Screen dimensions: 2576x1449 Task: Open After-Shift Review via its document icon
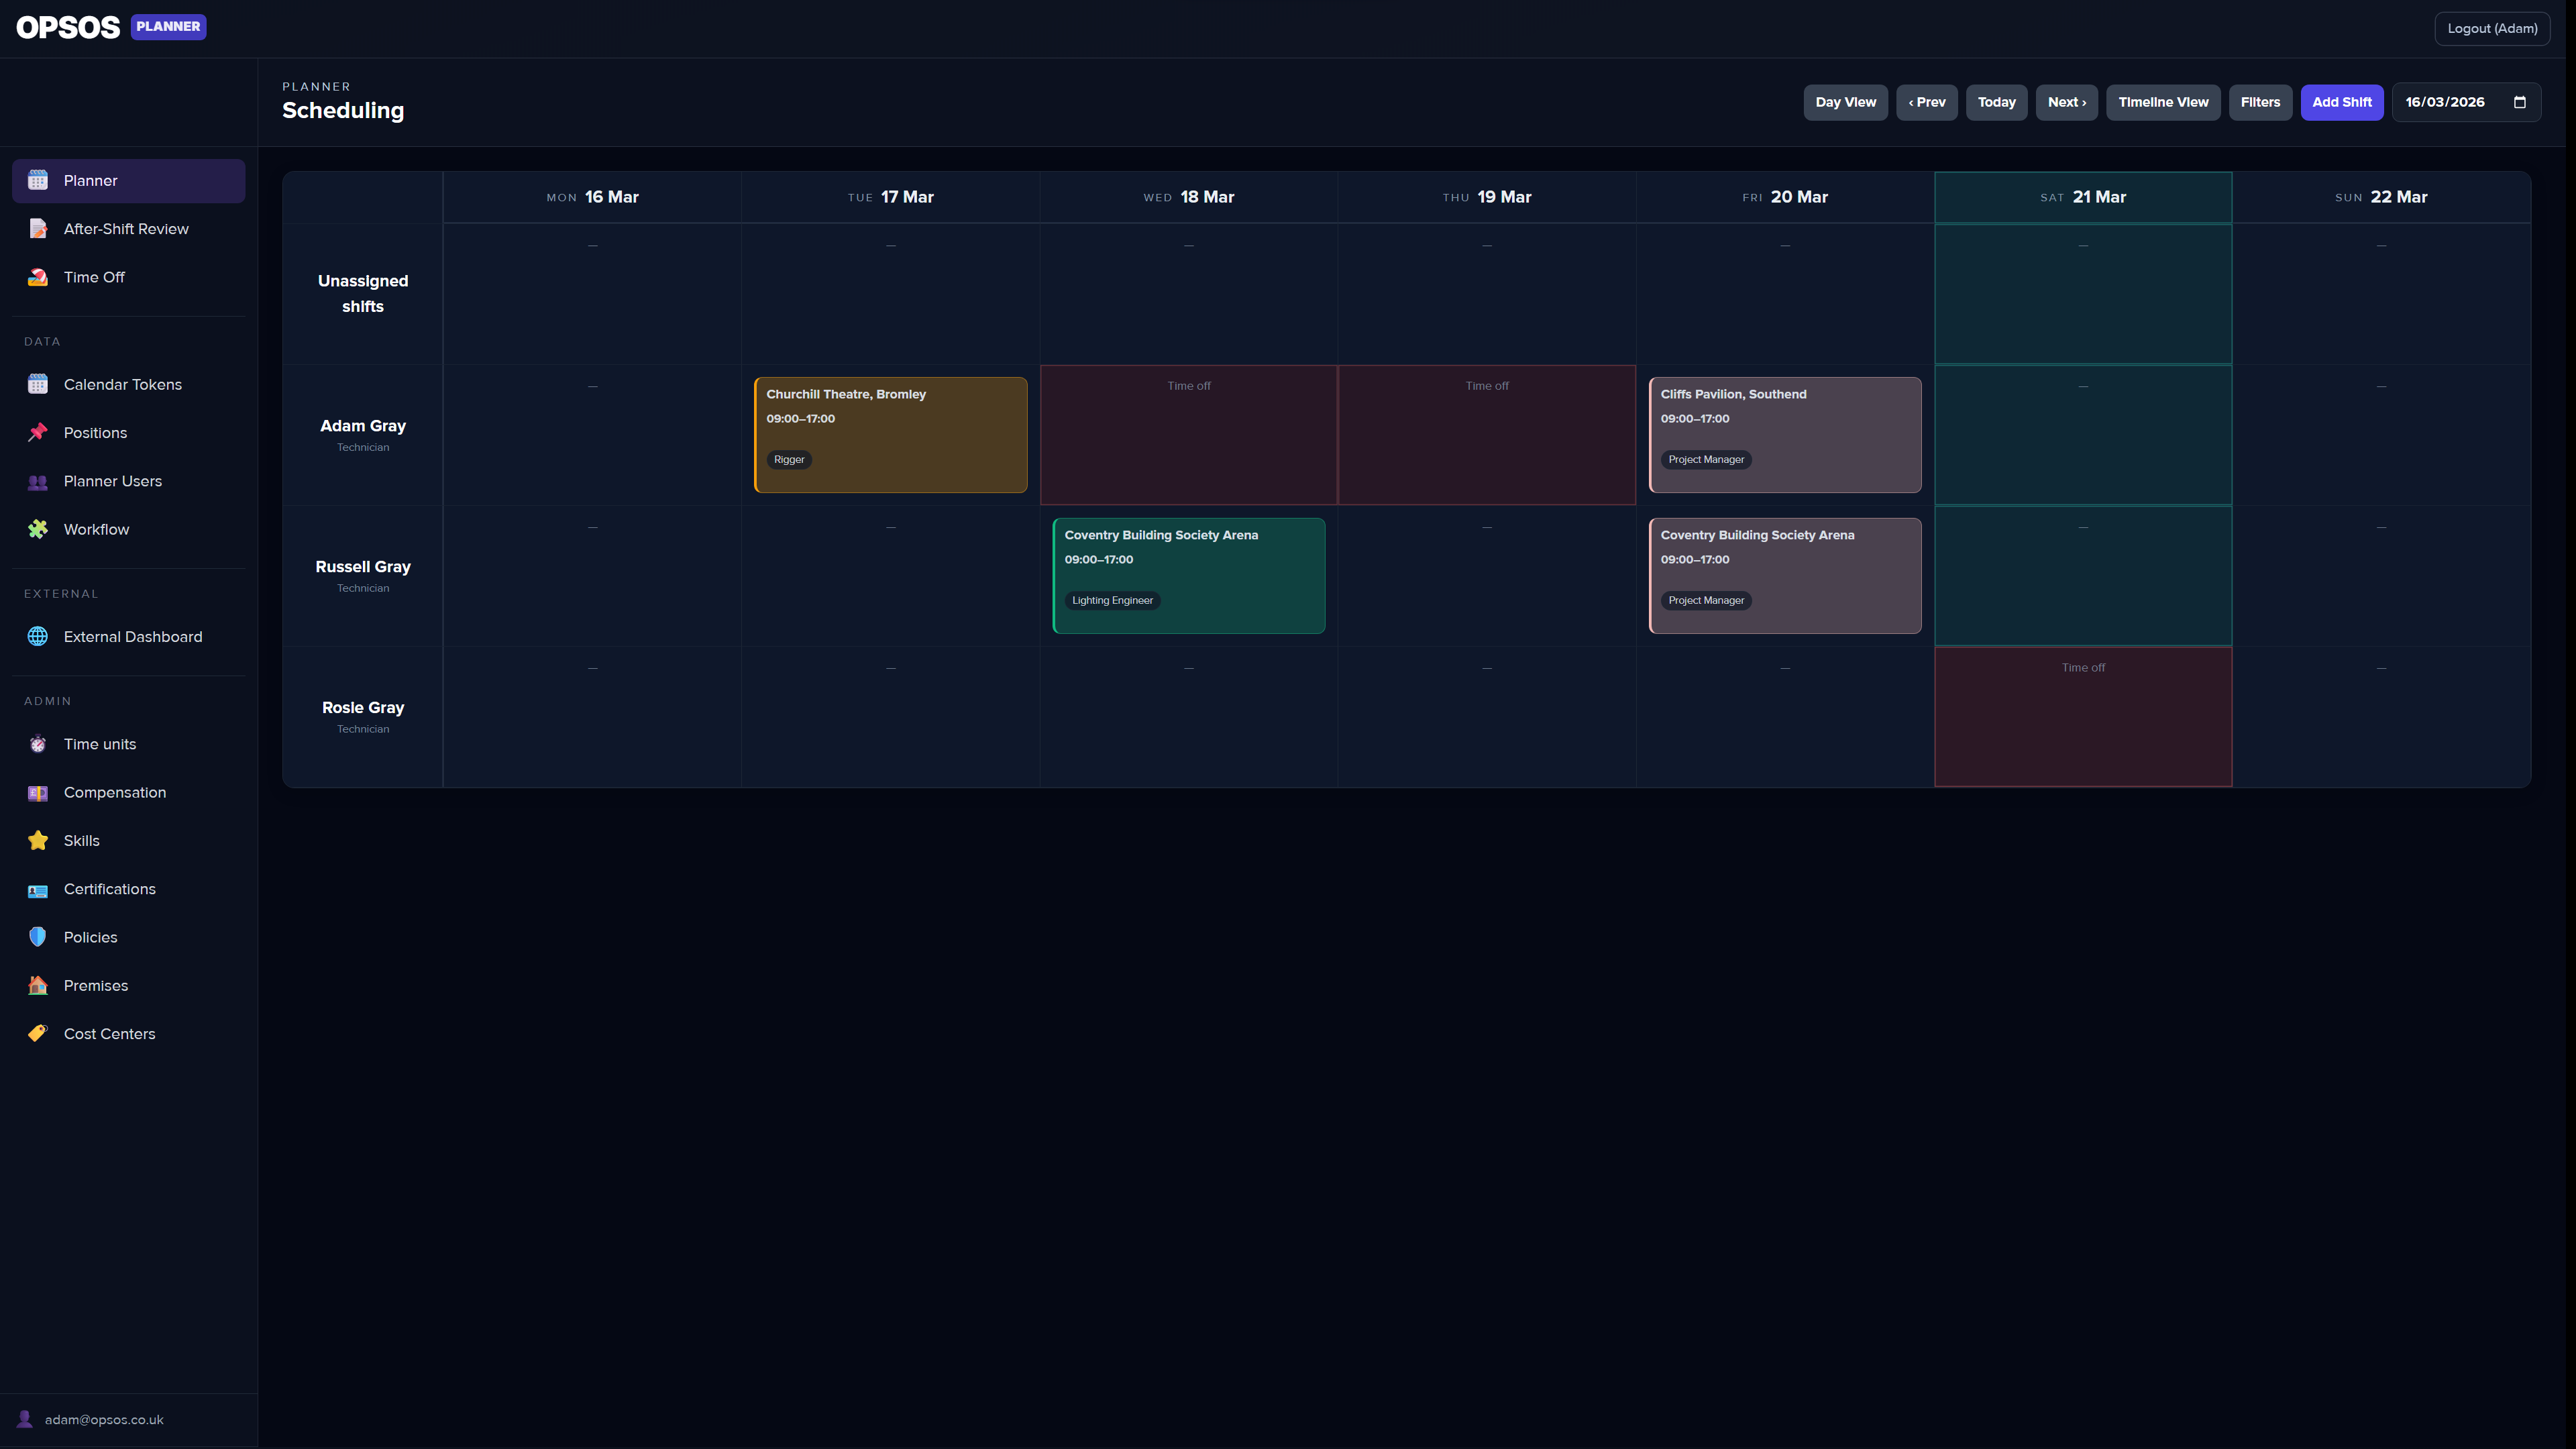[37, 228]
